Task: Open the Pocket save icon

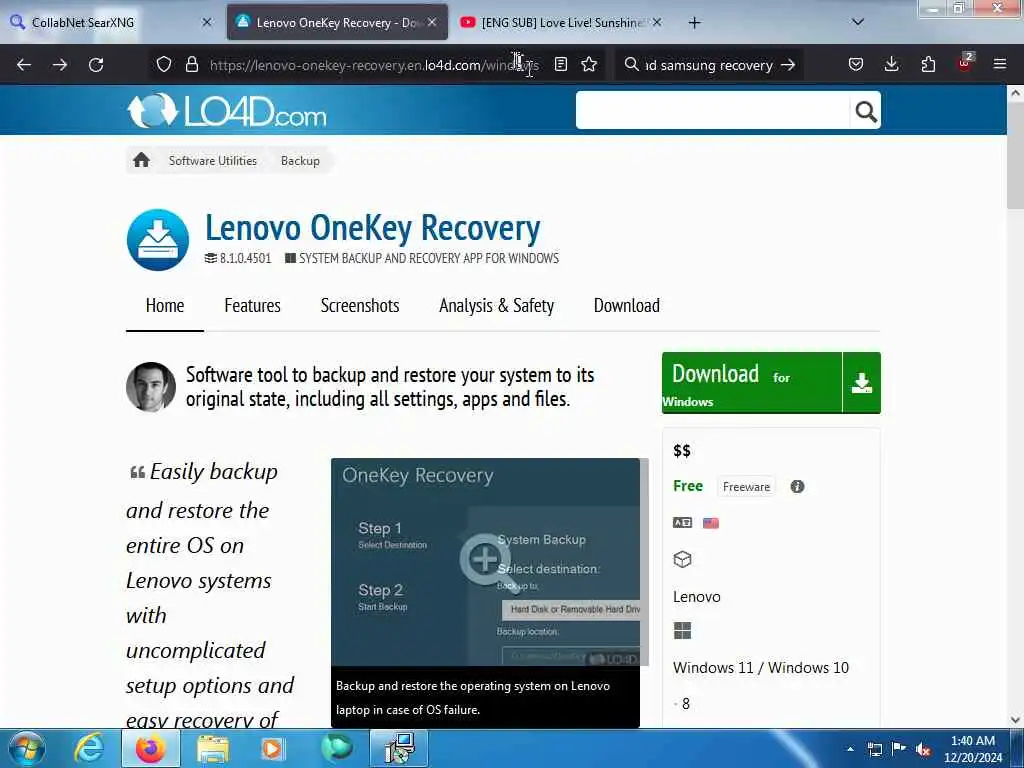Action: pyautogui.click(x=856, y=65)
